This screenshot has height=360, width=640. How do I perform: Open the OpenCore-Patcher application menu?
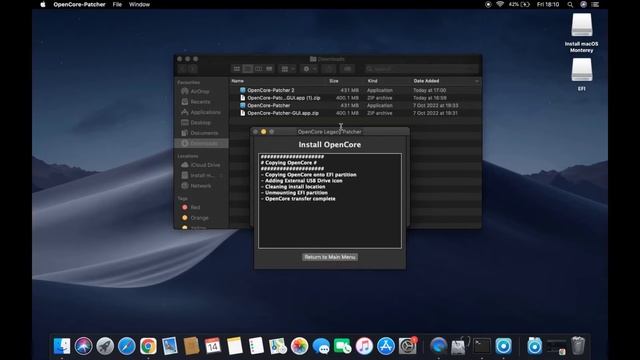(x=79, y=4)
